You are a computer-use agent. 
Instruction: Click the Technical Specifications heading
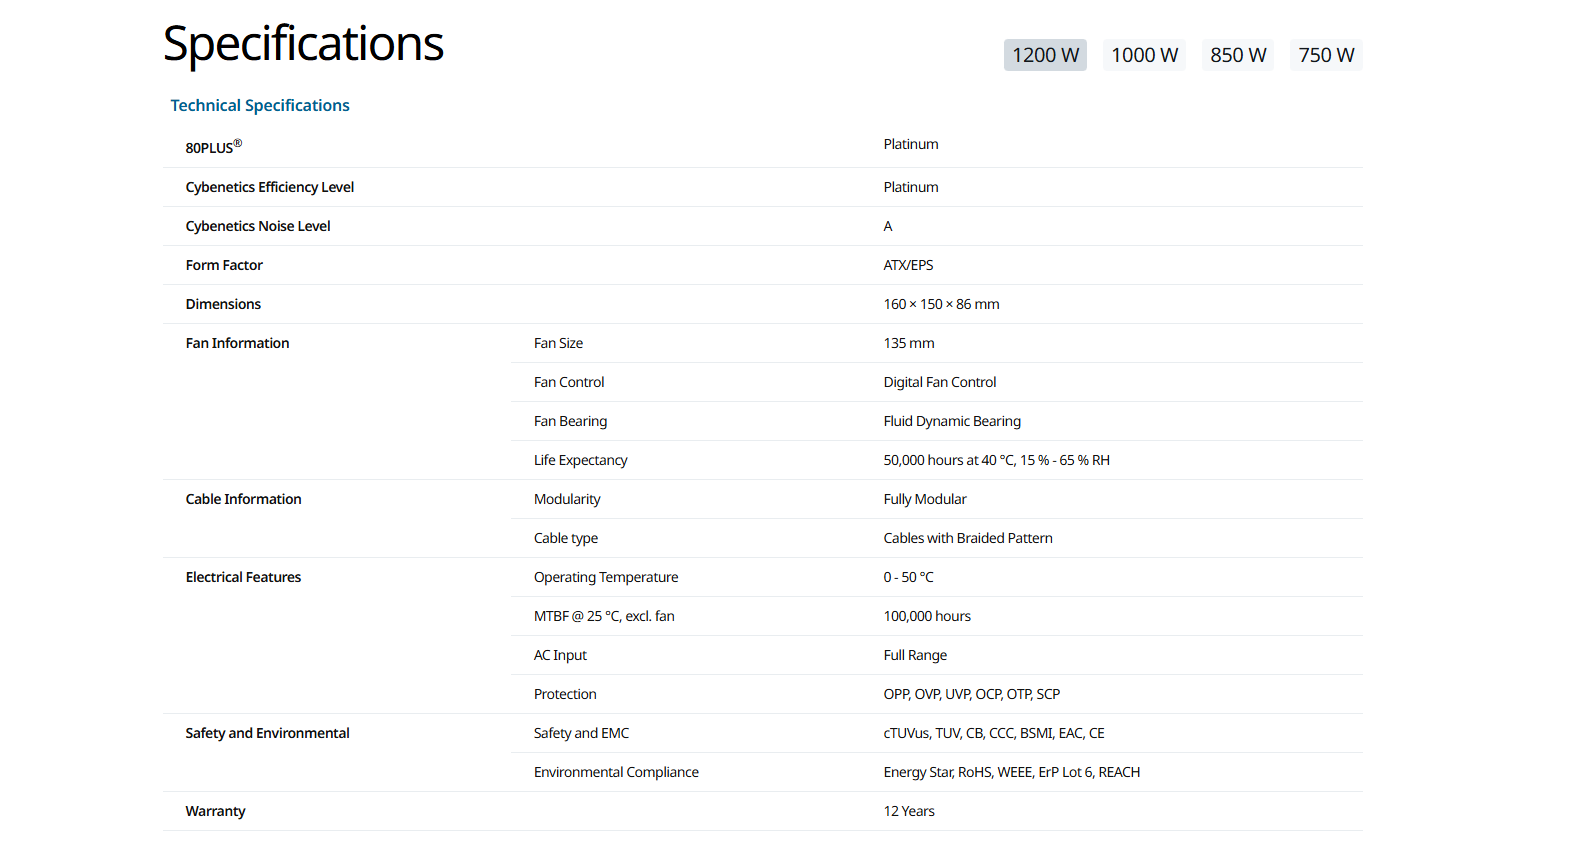pyautogui.click(x=260, y=106)
